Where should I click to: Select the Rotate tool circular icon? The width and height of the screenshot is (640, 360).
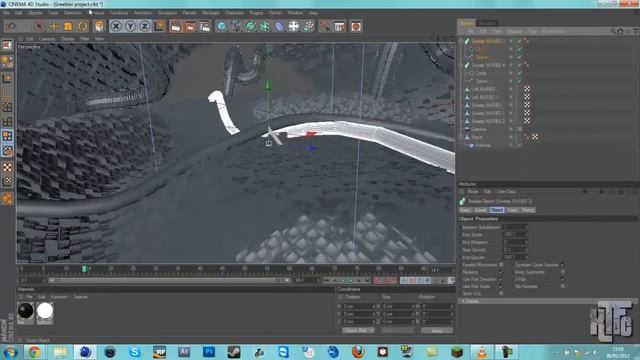click(82, 27)
